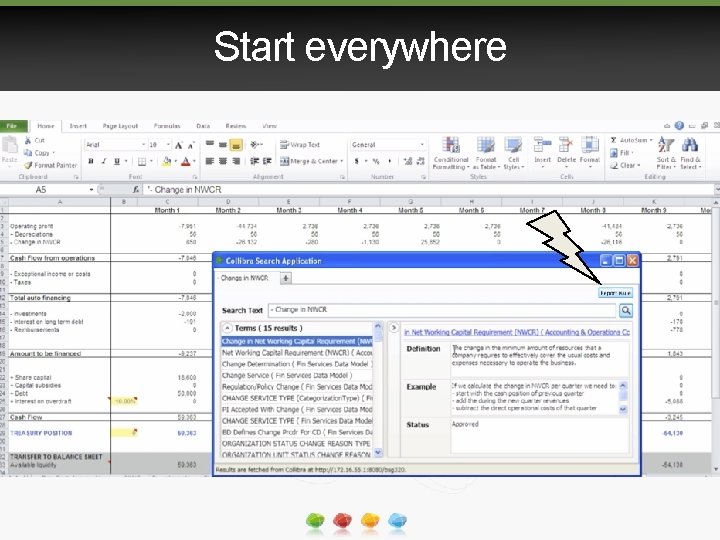Click the Excel Help question mark icon
The image size is (720, 540).
pos(679,125)
